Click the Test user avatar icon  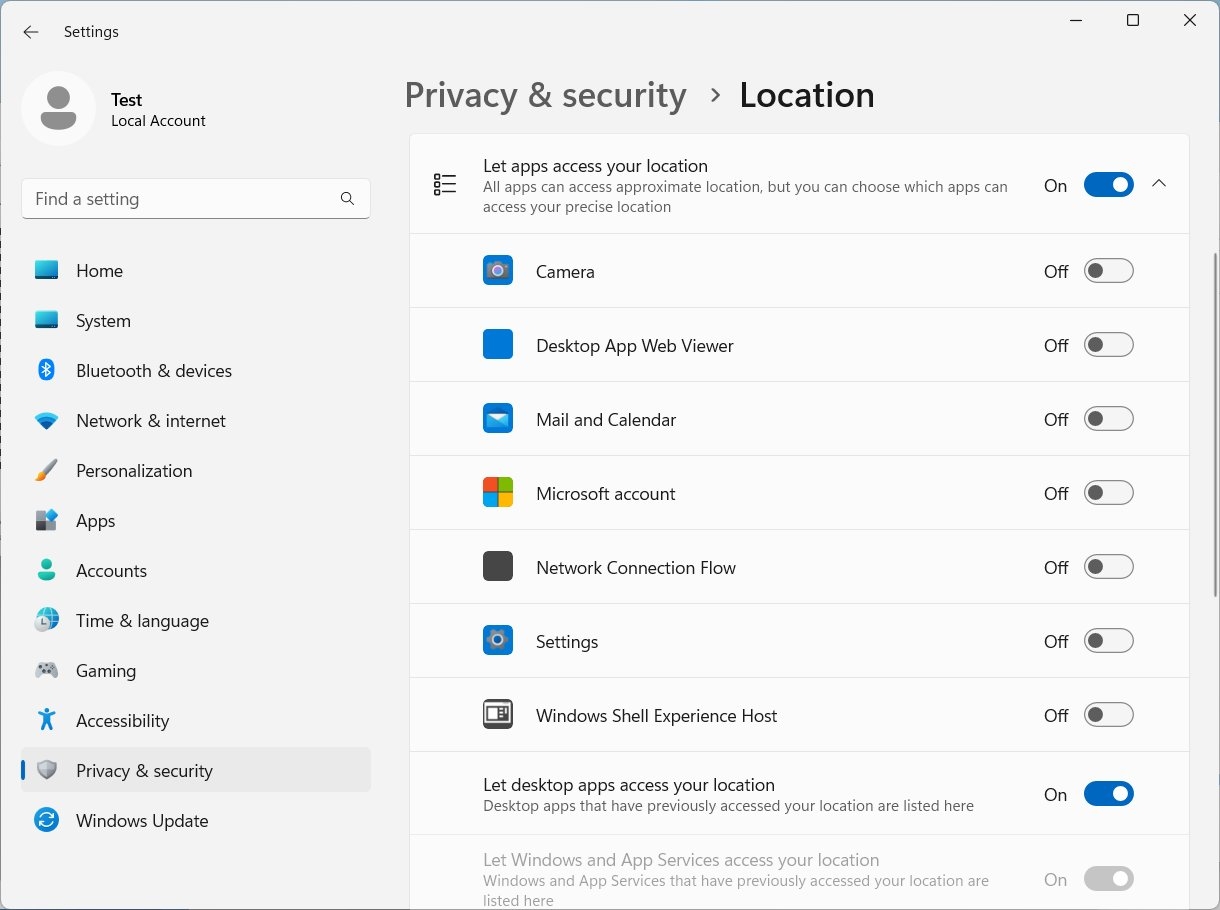click(x=59, y=109)
